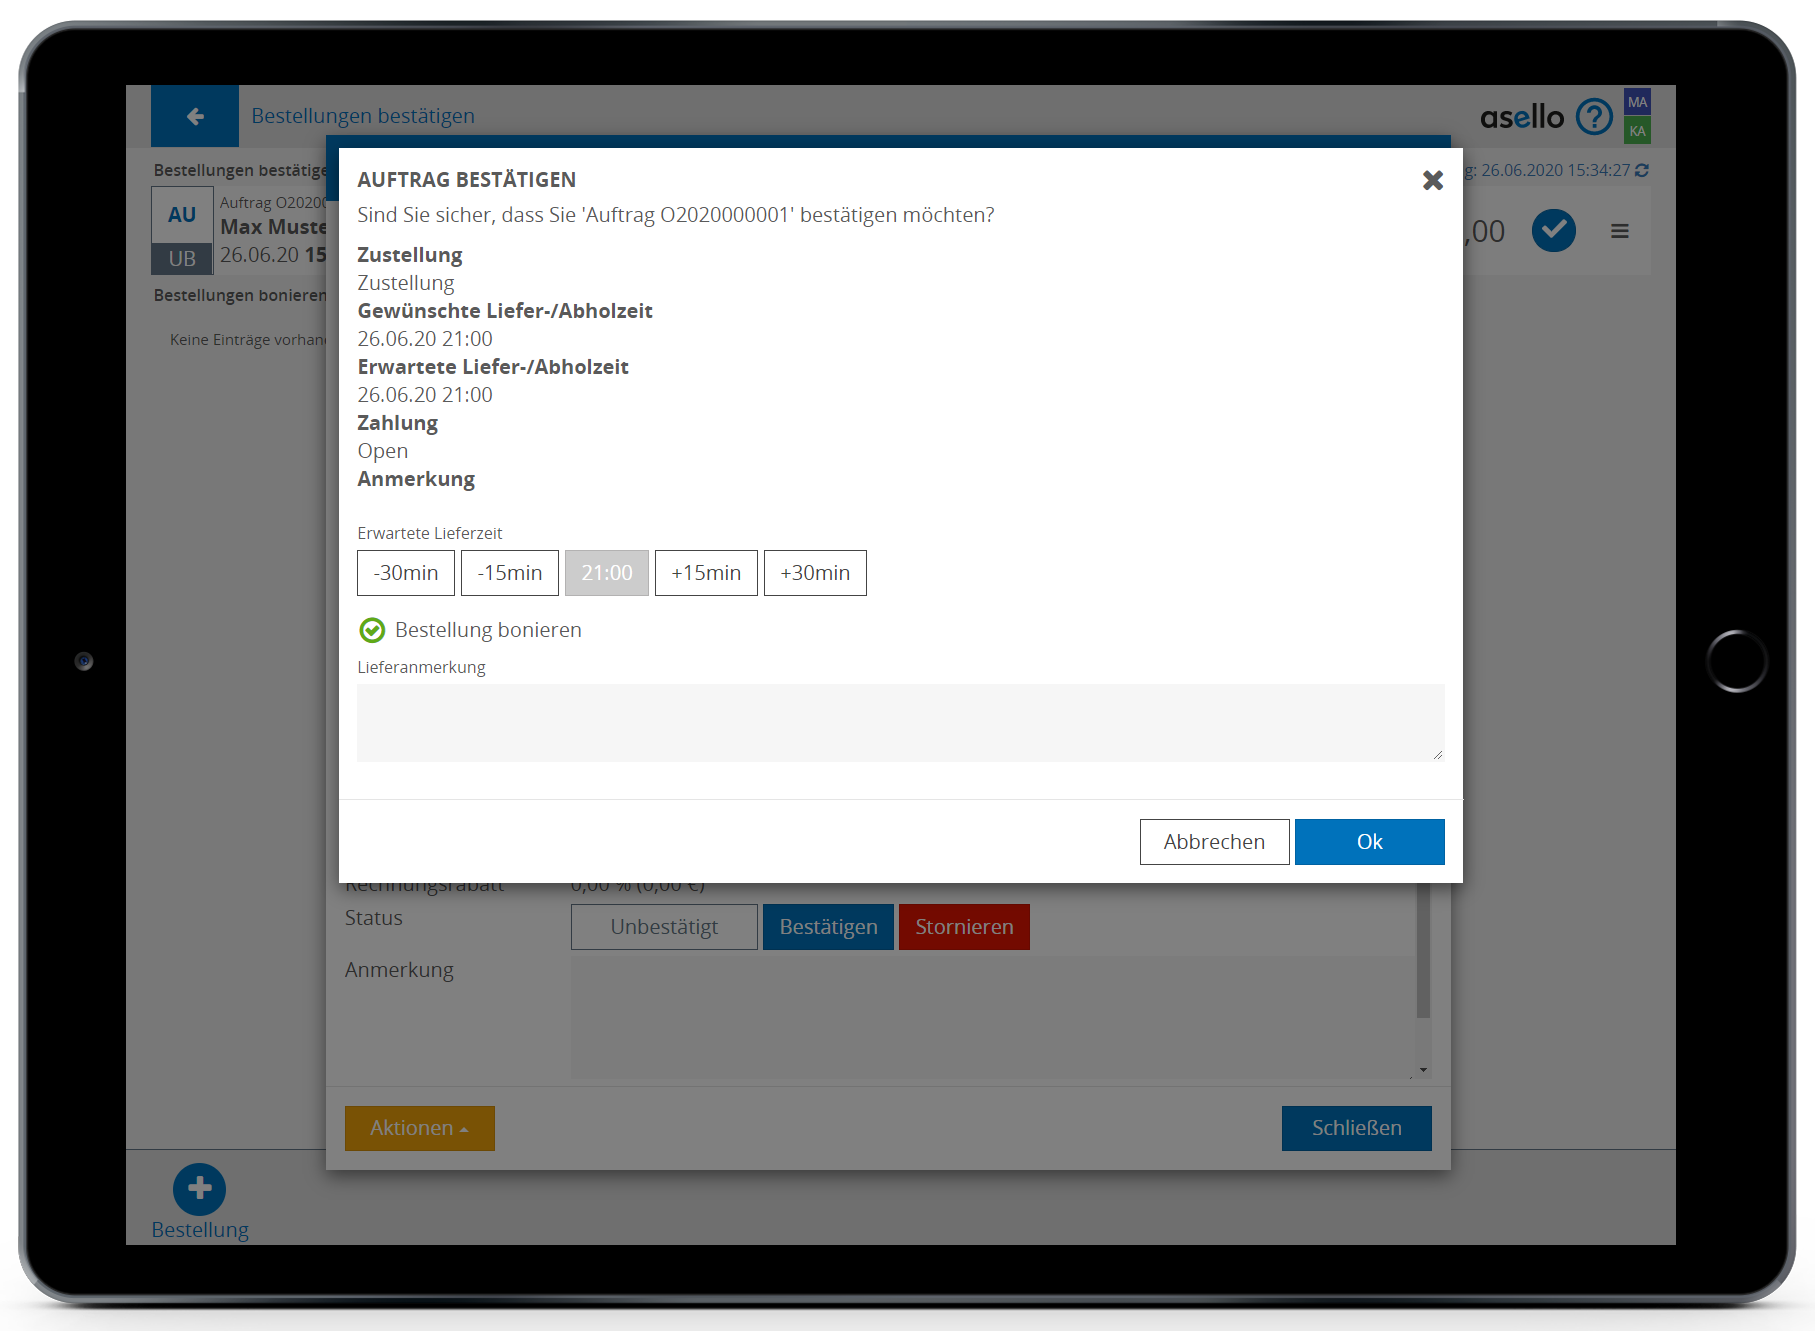Viewport: 1815px width, 1331px height.
Task: Click the AU order type tile
Action: 182,215
